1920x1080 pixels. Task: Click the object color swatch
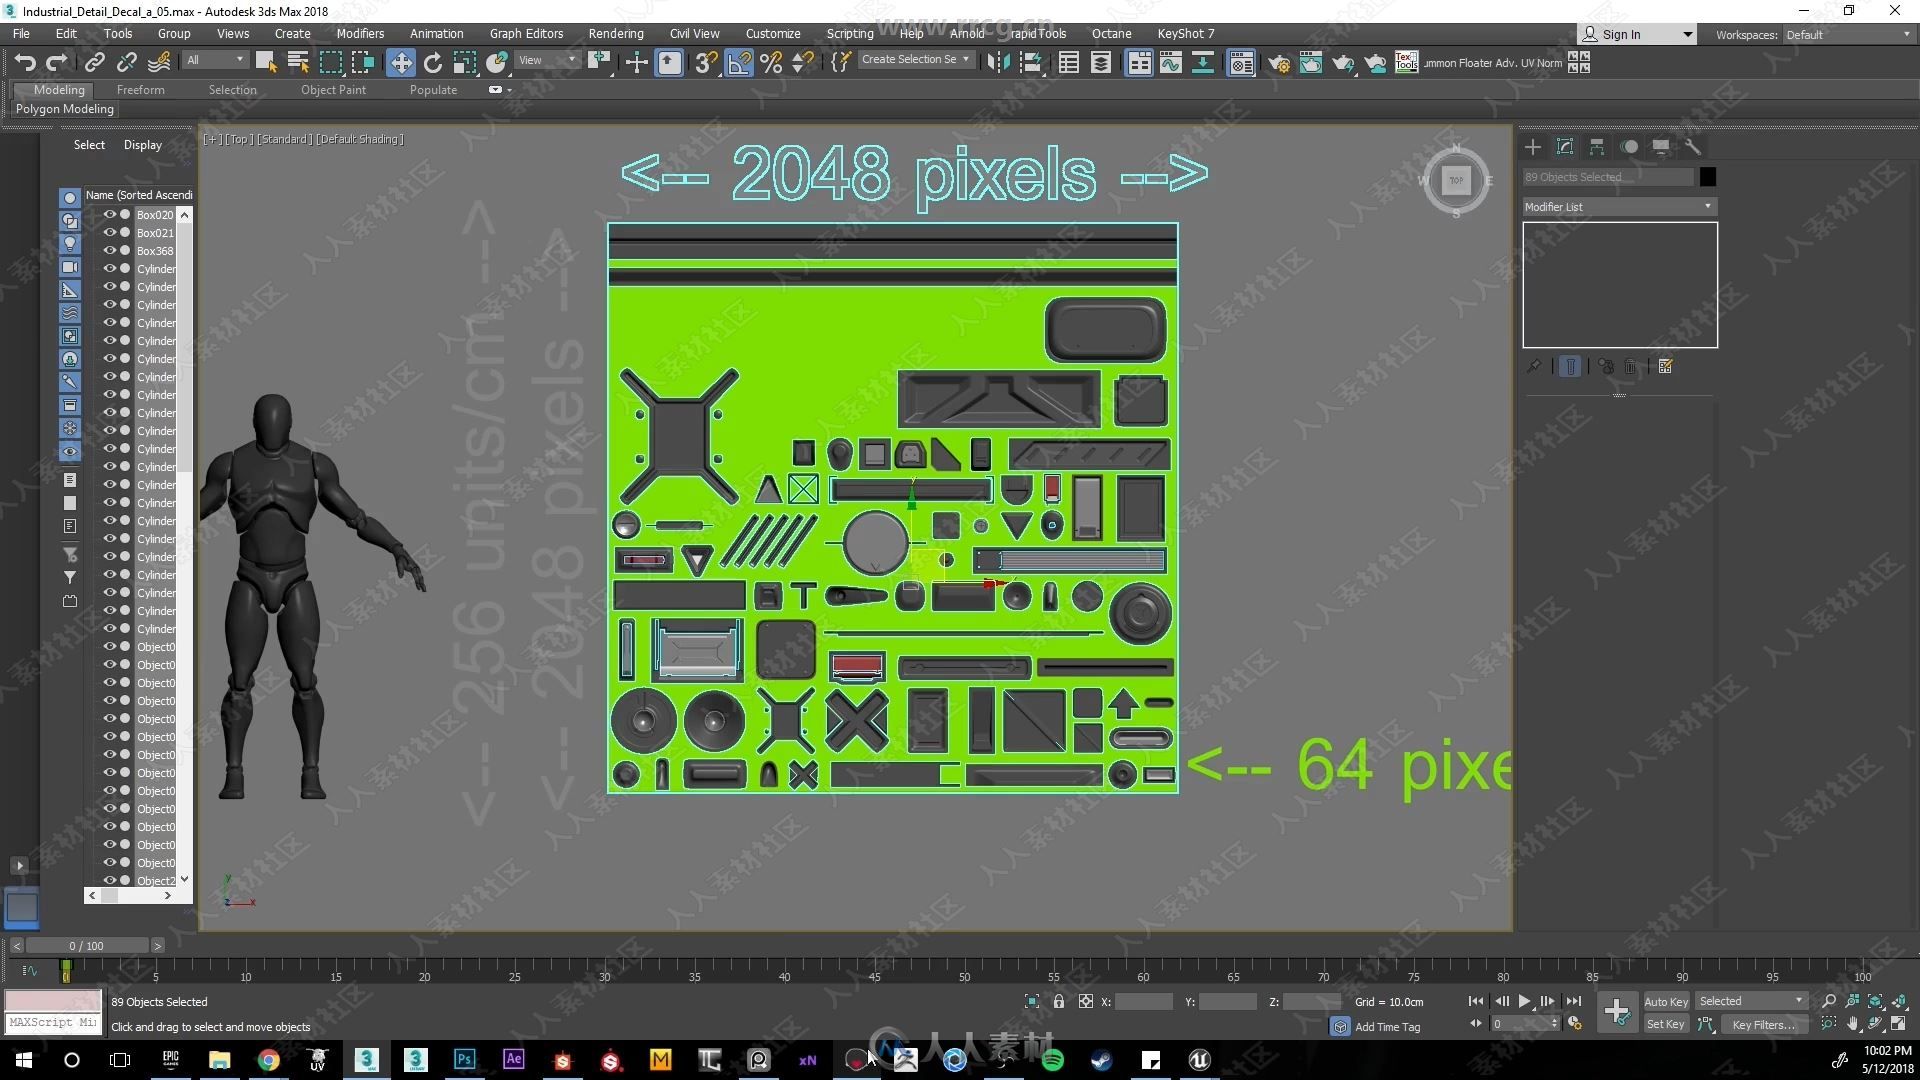[1707, 177]
